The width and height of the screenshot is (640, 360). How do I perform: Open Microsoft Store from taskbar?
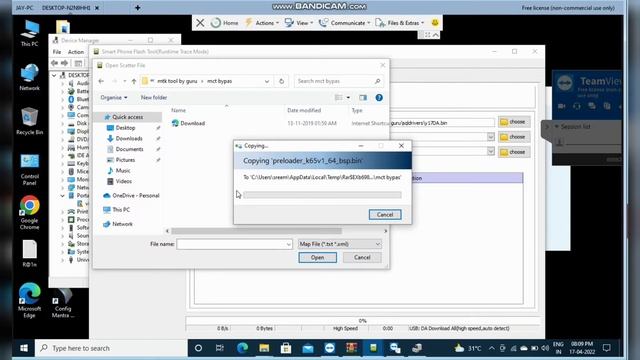click(286, 348)
